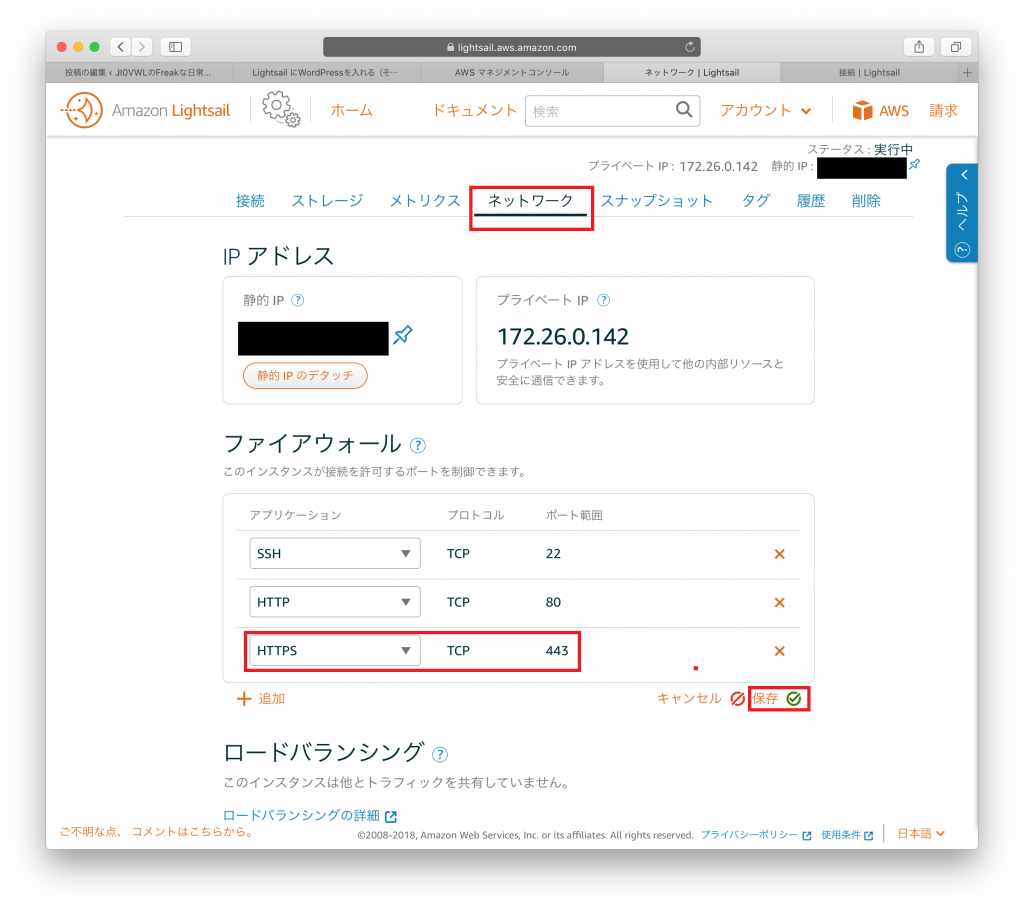The height and width of the screenshot is (910, 1024).
Task: Open help icon beside ファイアウォール heading
Action: click(417, 446)
